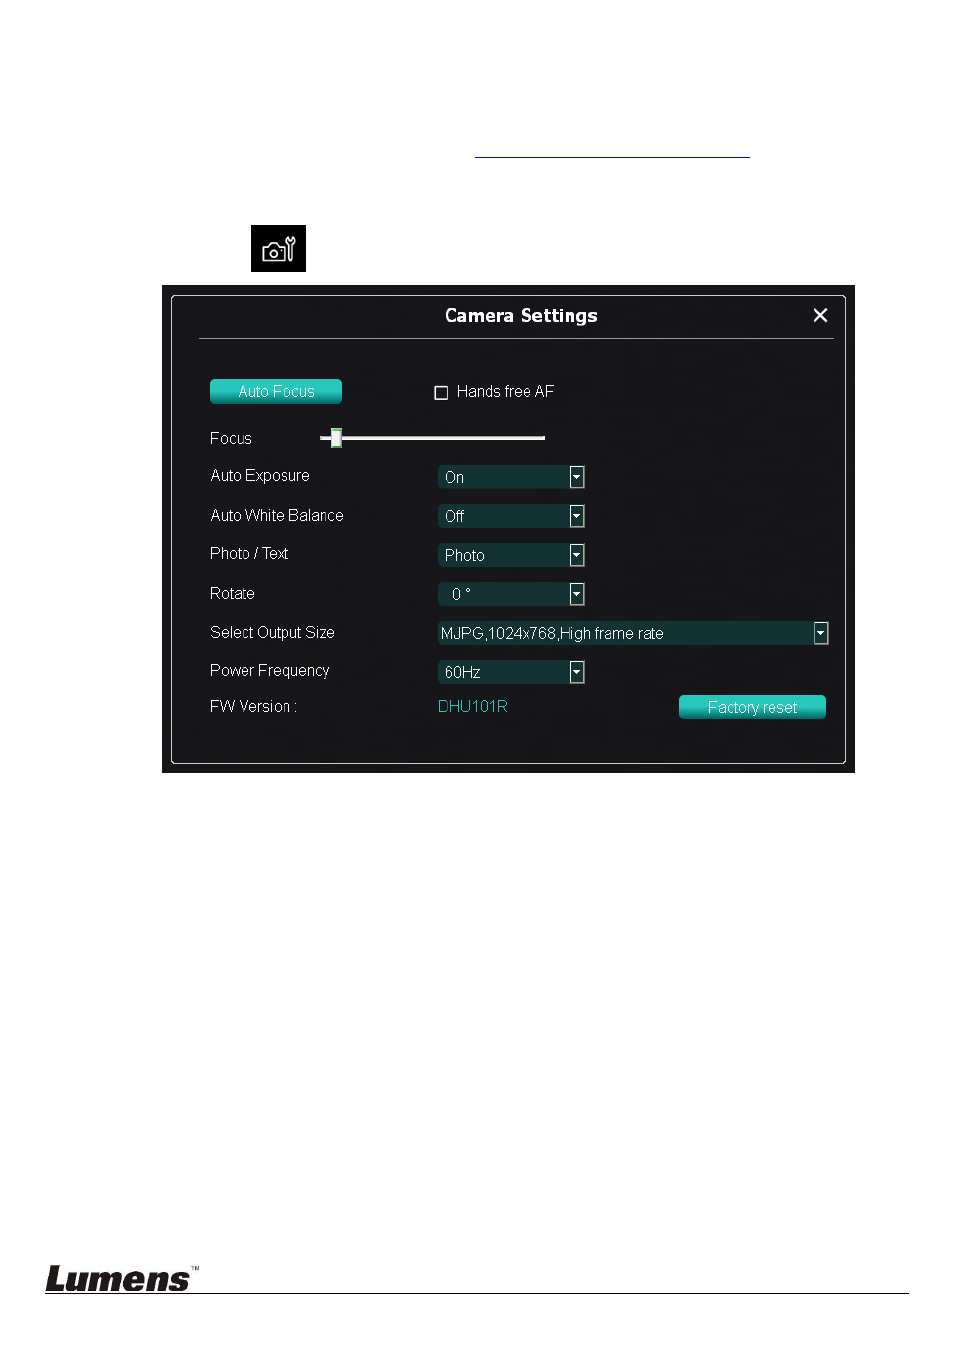This screenshot has width=955, height=1350.
Task: Open the Power Frequency dropdown
Action: click(511, 672)
